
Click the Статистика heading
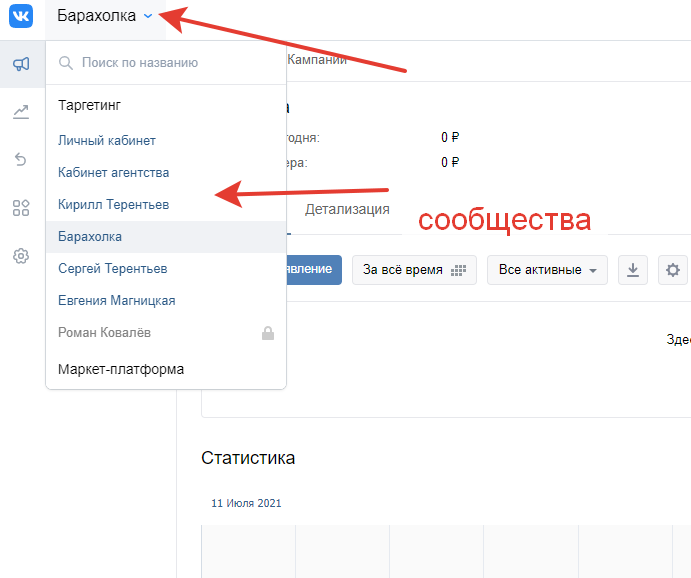click(248, 458)
